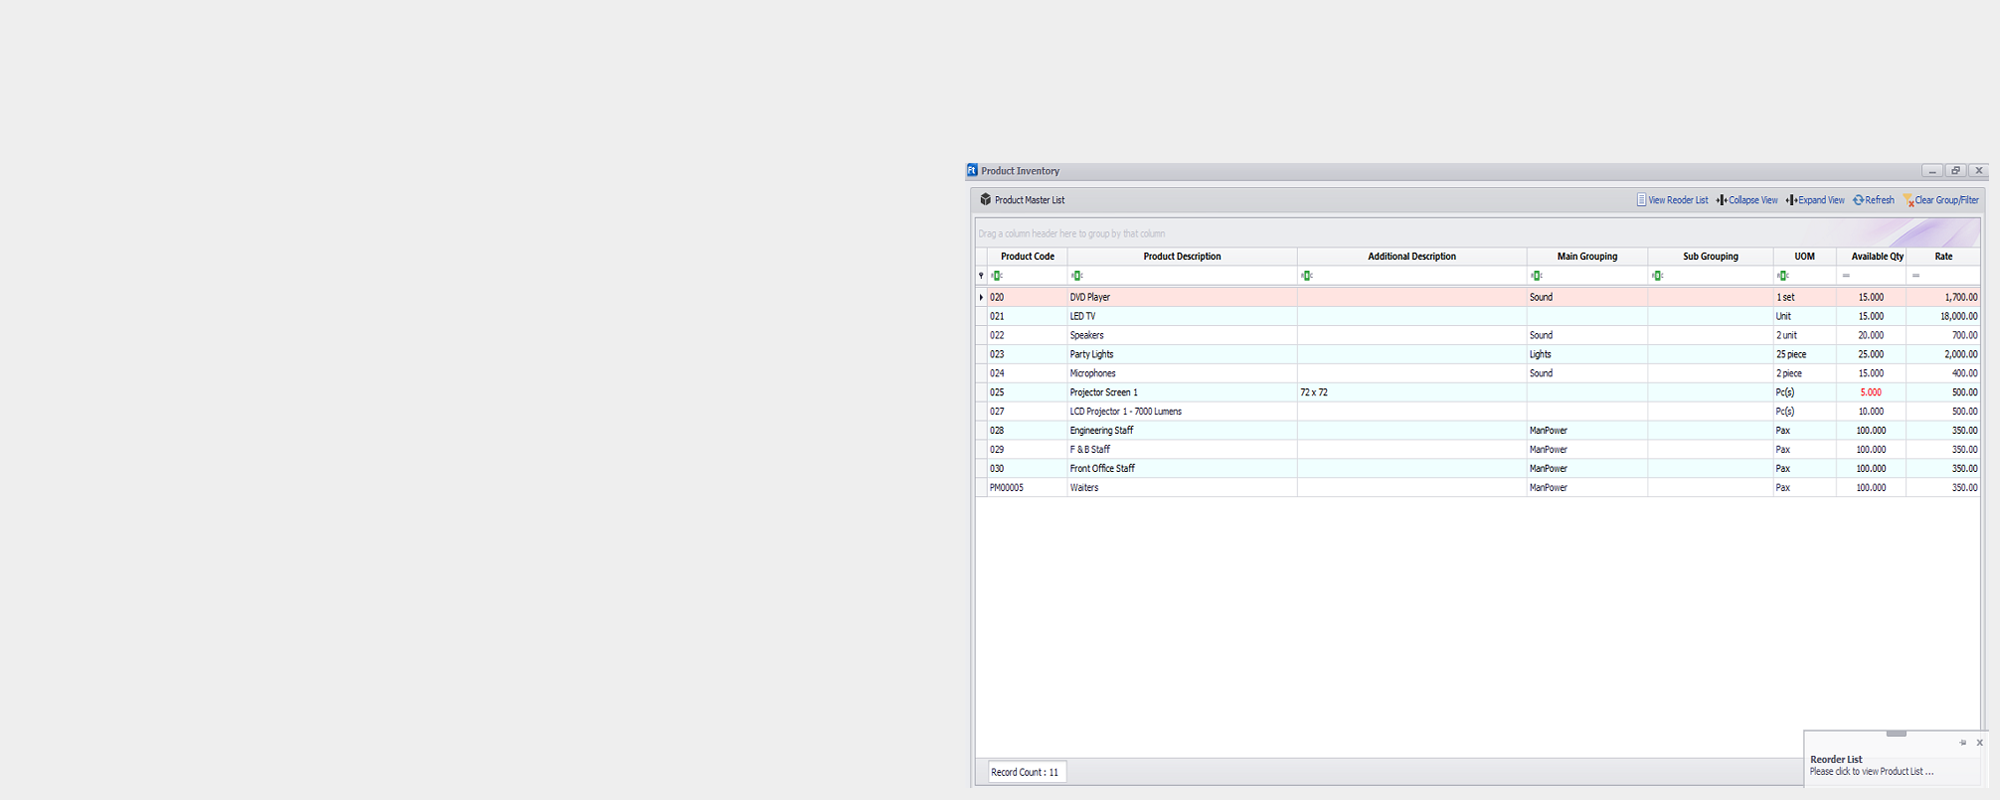Select the Speakers product row
Viewport: 2000px width, 800px height.
[x=1478, y=335]
